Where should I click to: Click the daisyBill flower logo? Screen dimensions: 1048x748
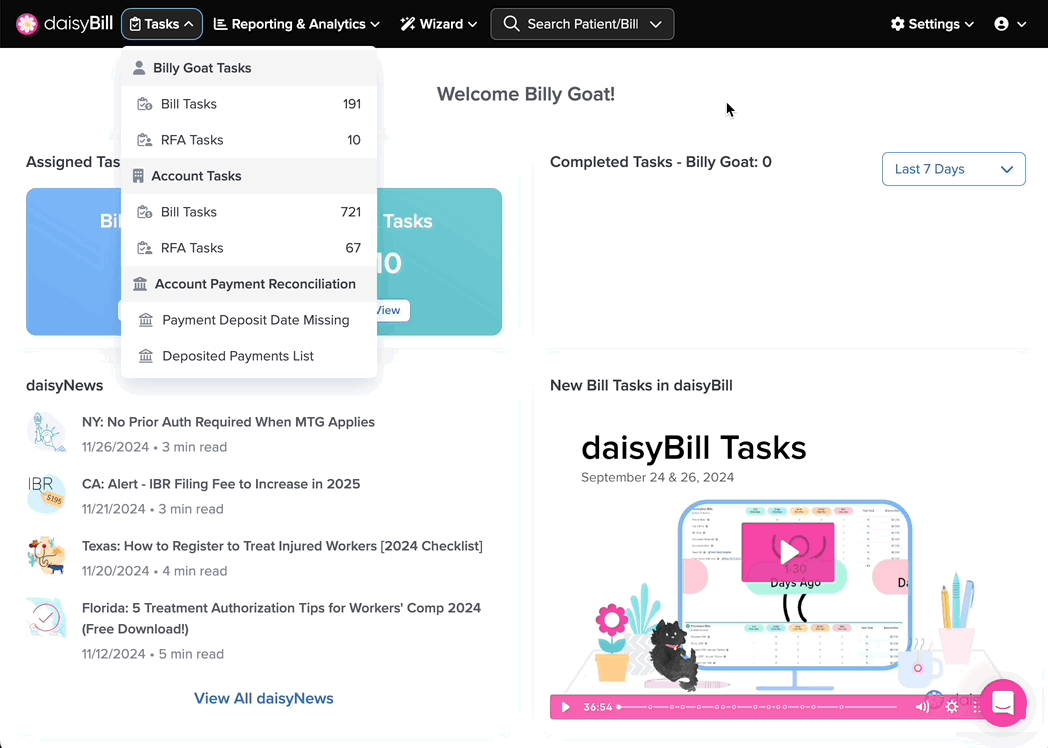coord(27,24)
